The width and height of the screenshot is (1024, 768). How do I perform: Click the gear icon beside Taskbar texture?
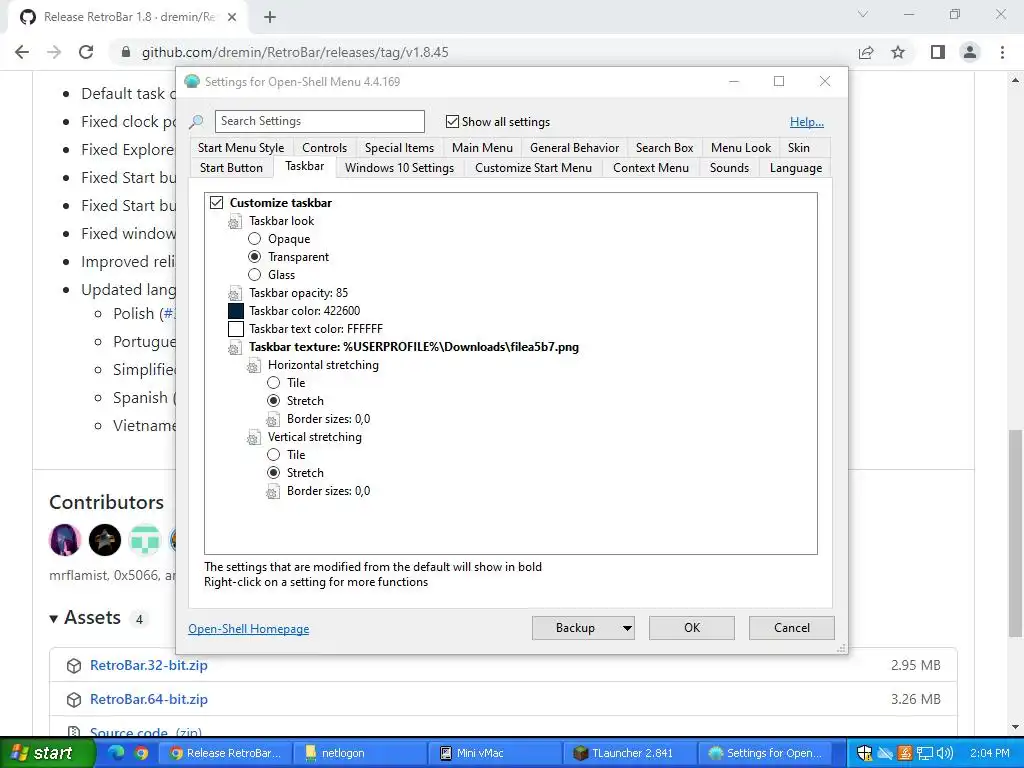tap(234, 347)
